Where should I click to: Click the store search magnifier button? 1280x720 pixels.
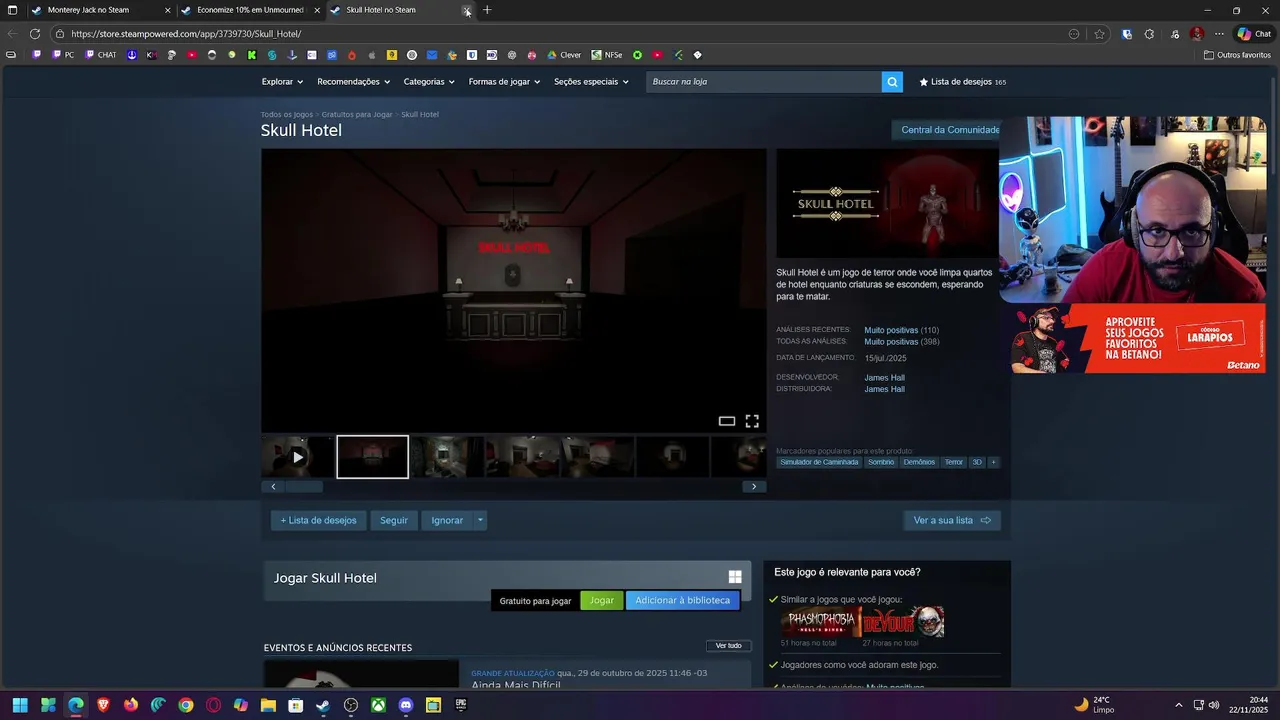(892, 82)
